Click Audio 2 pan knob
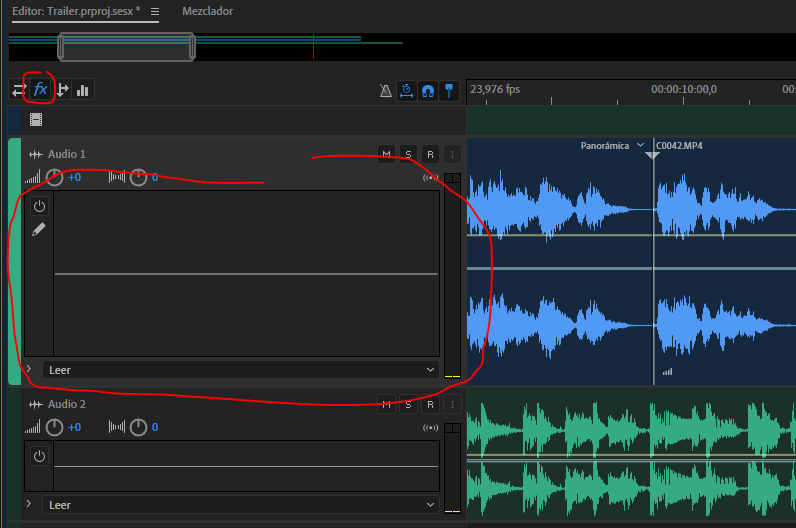 click(138, 427)
